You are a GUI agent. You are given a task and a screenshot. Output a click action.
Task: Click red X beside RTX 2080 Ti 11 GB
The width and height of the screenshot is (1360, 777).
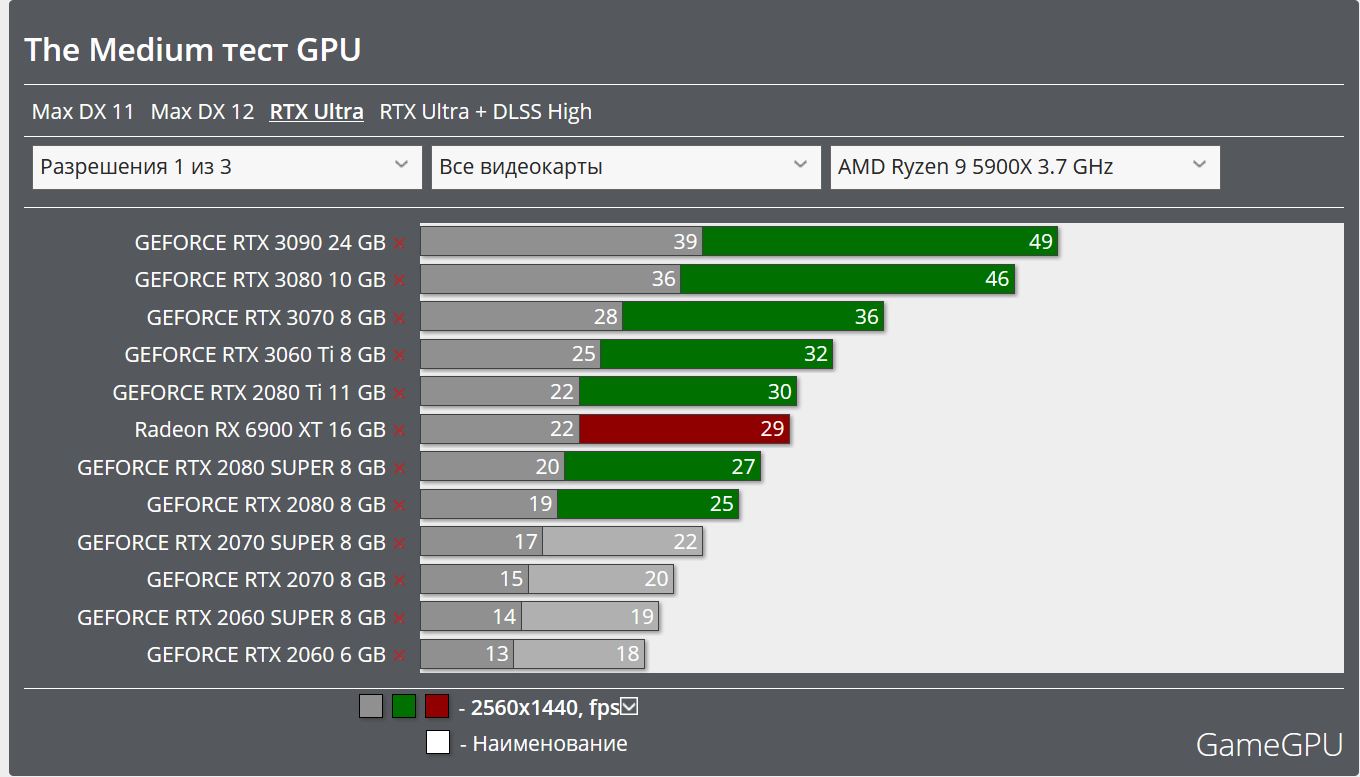point(399,393)
